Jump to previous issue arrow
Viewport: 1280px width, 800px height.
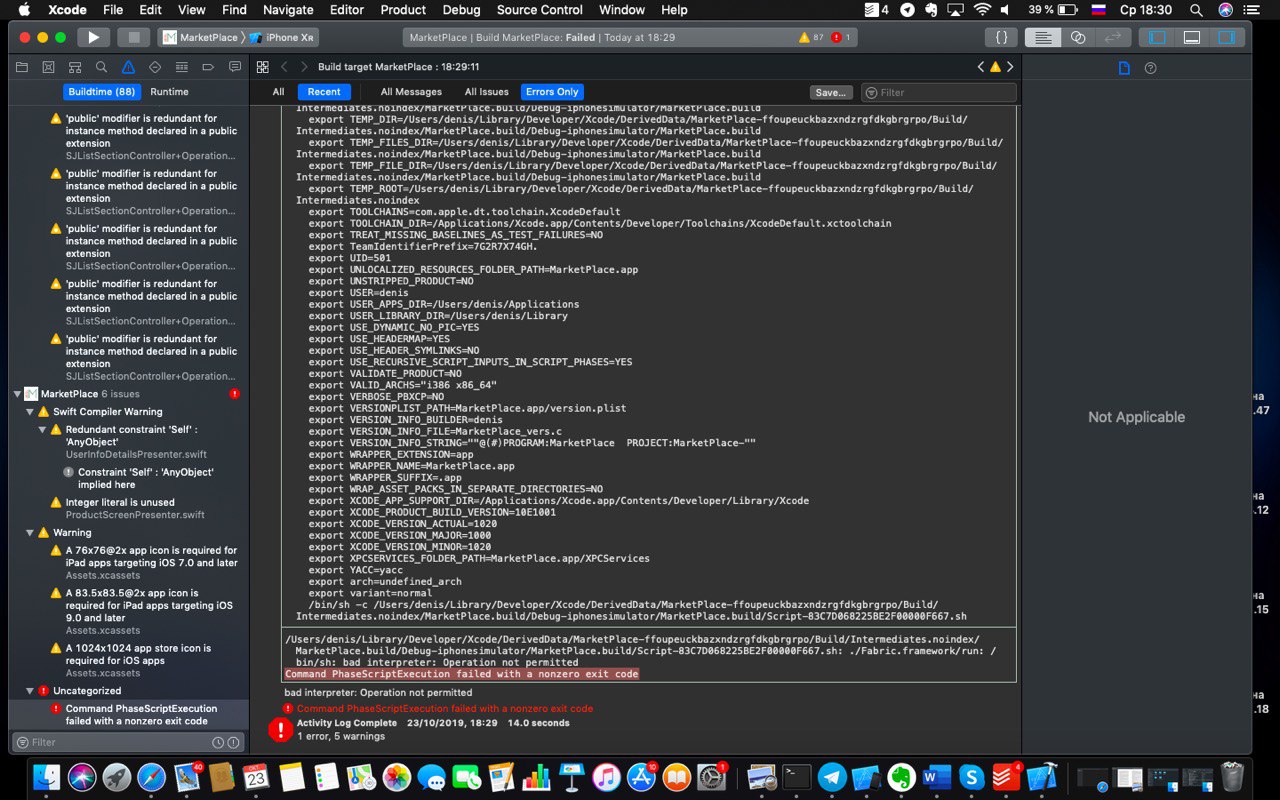[981, 67]
